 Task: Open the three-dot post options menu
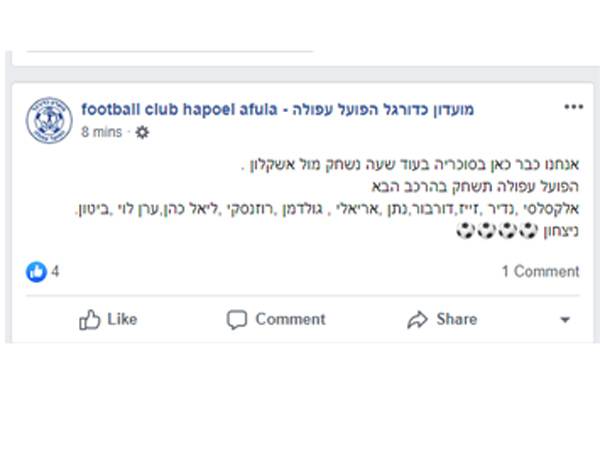coord(573,108)
